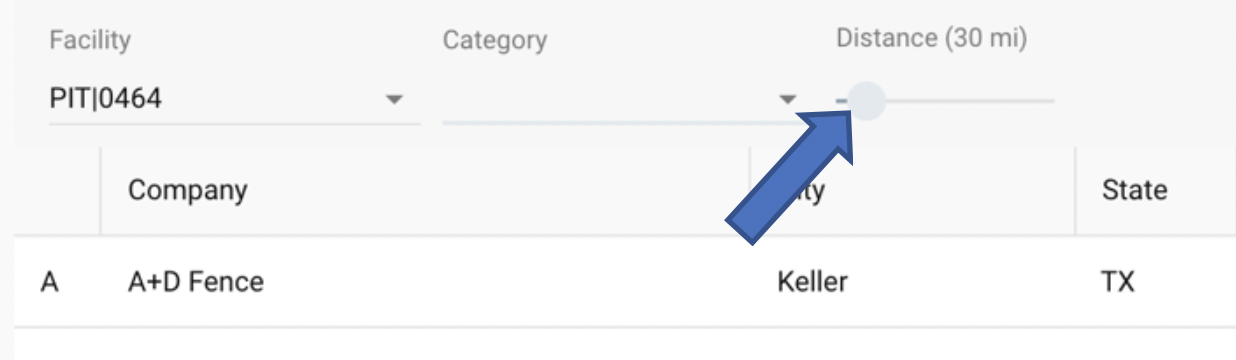The height and width of the screenshot is (360, 1236).
Task: Click the blank header cell before Company
Action: pyautogui.click(x=57, y=191)
